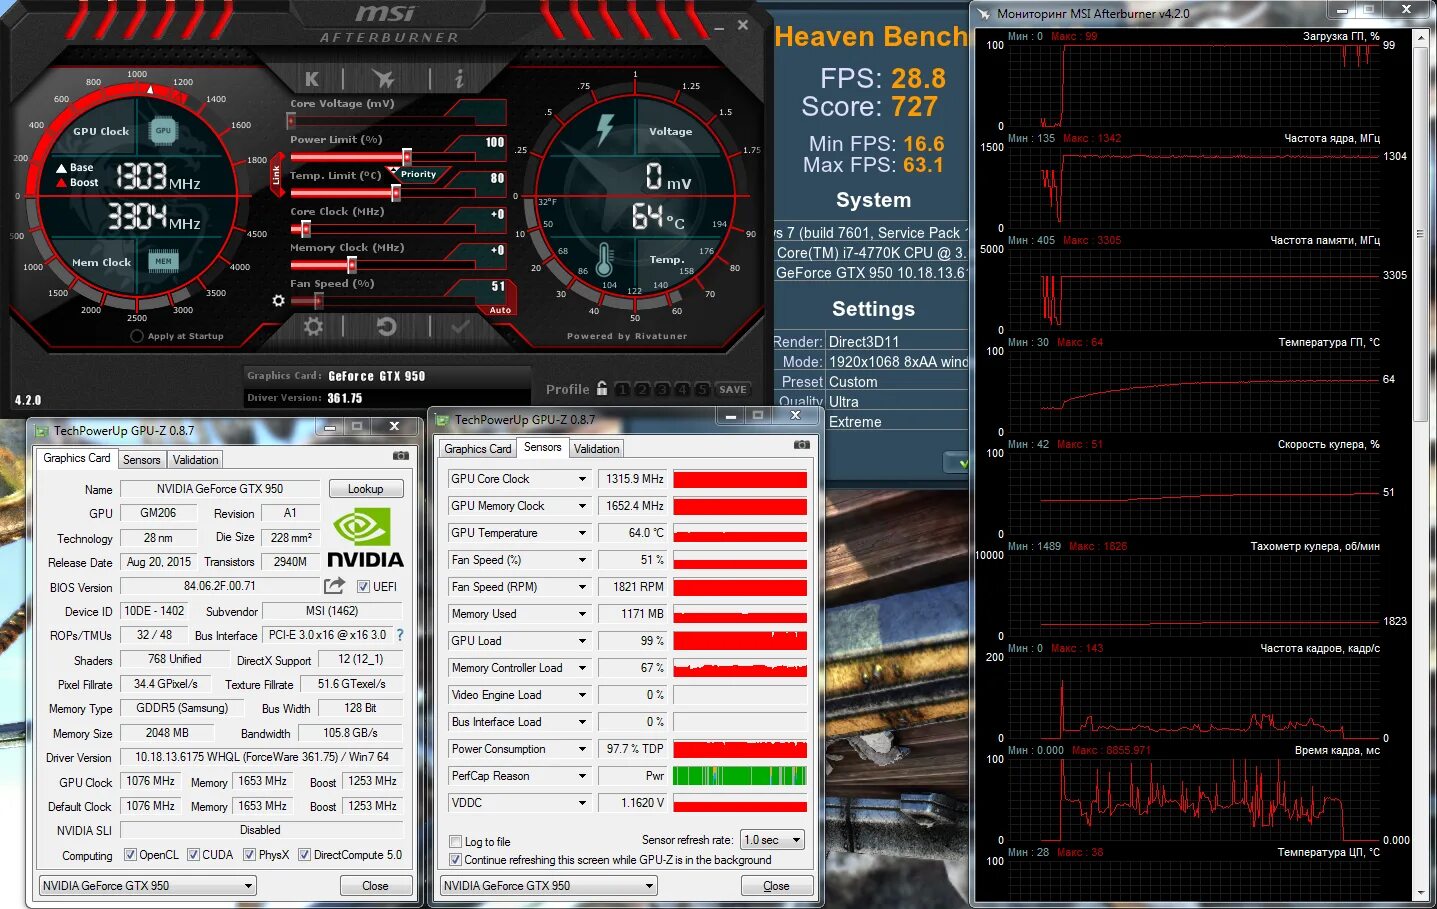Select profile slot 5
Screen dimensions: 1437x909
[x=703, y=389]
